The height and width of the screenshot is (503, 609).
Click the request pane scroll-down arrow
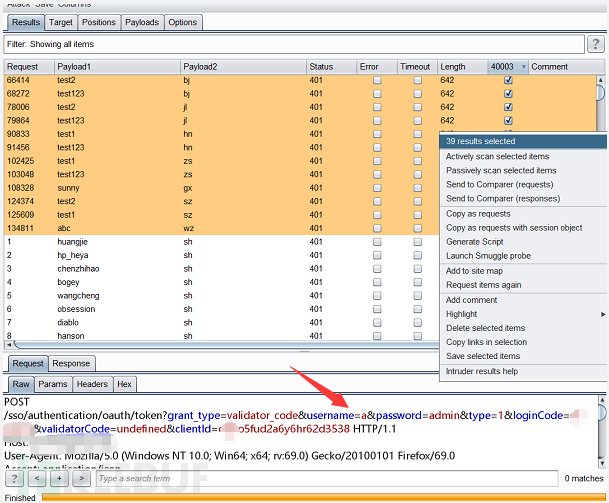coord(602,463)
